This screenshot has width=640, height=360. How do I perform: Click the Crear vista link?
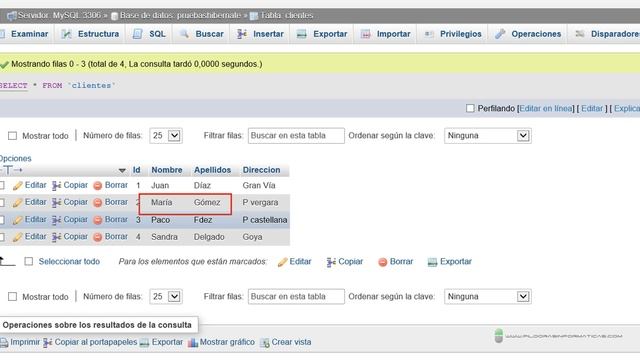click(291, 342)
